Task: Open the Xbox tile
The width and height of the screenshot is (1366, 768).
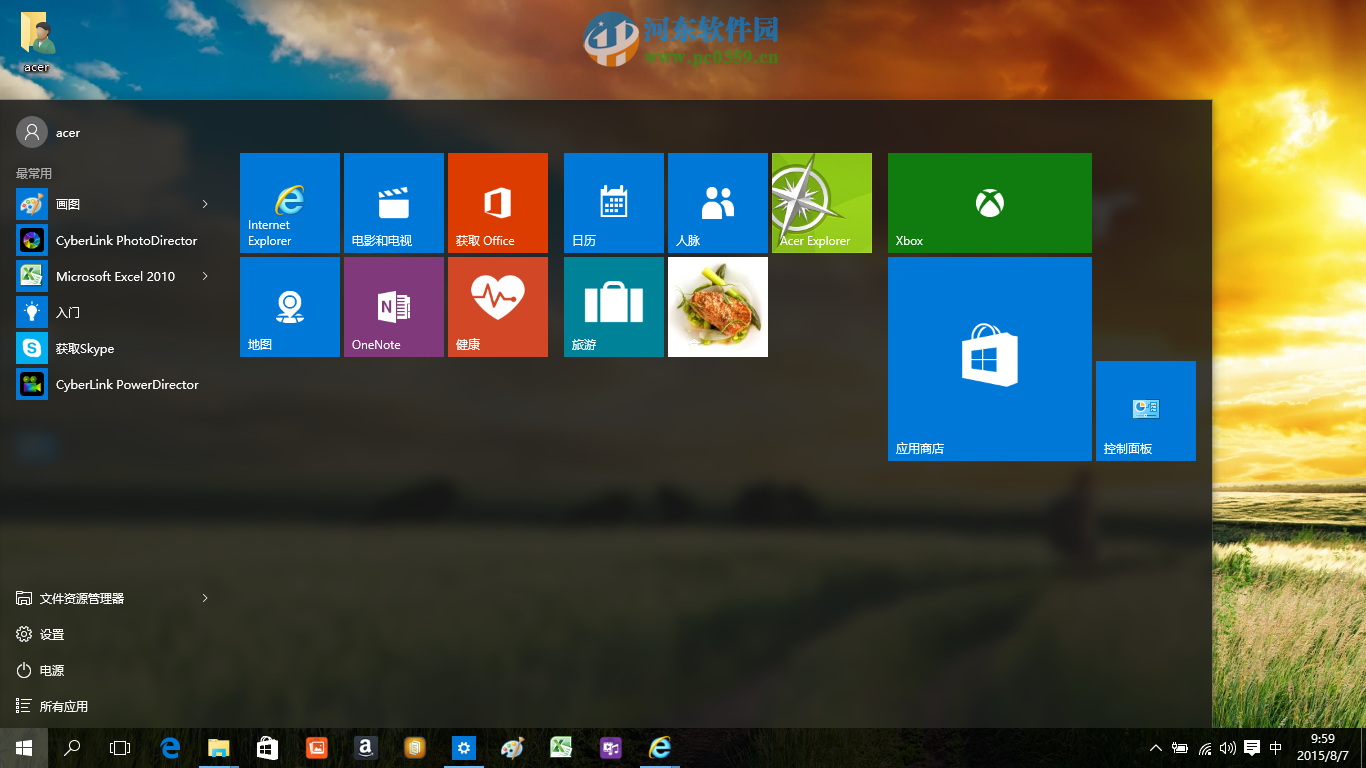Action: [x=988, y=203]
